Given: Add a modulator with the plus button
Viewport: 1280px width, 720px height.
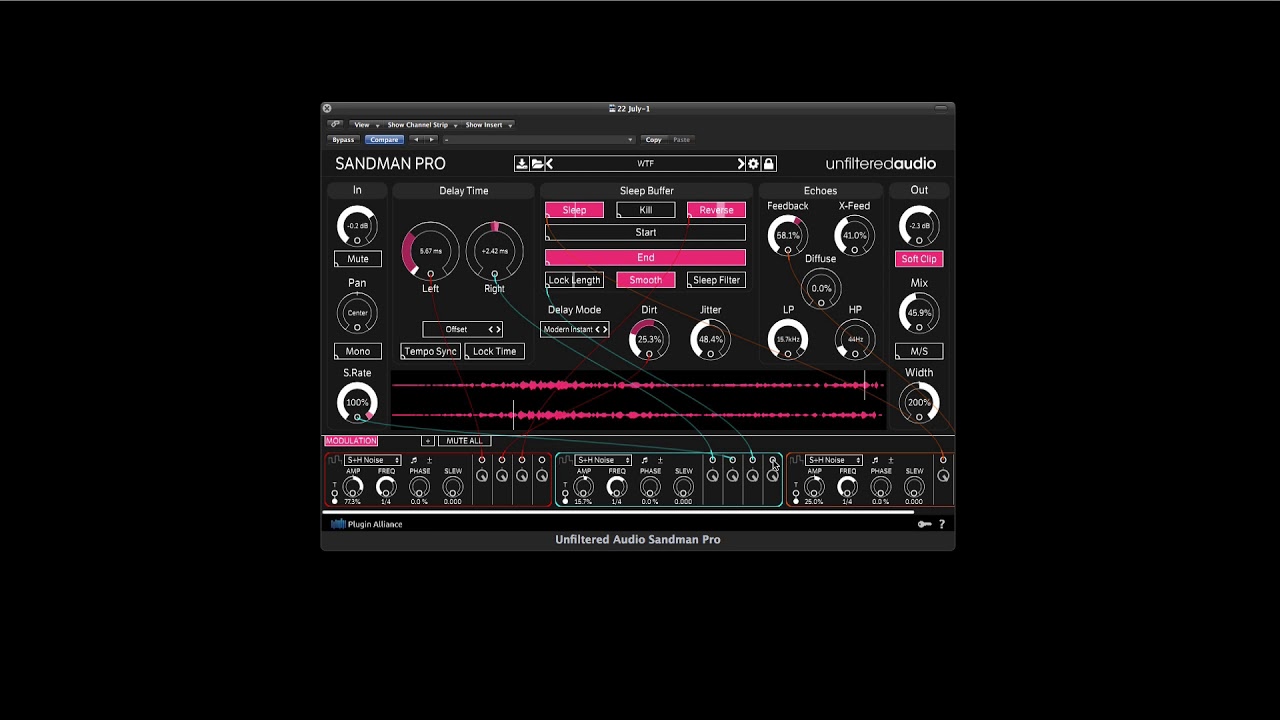Looking at the screenshot, I should pyautogui.click(x=427, y=441).
